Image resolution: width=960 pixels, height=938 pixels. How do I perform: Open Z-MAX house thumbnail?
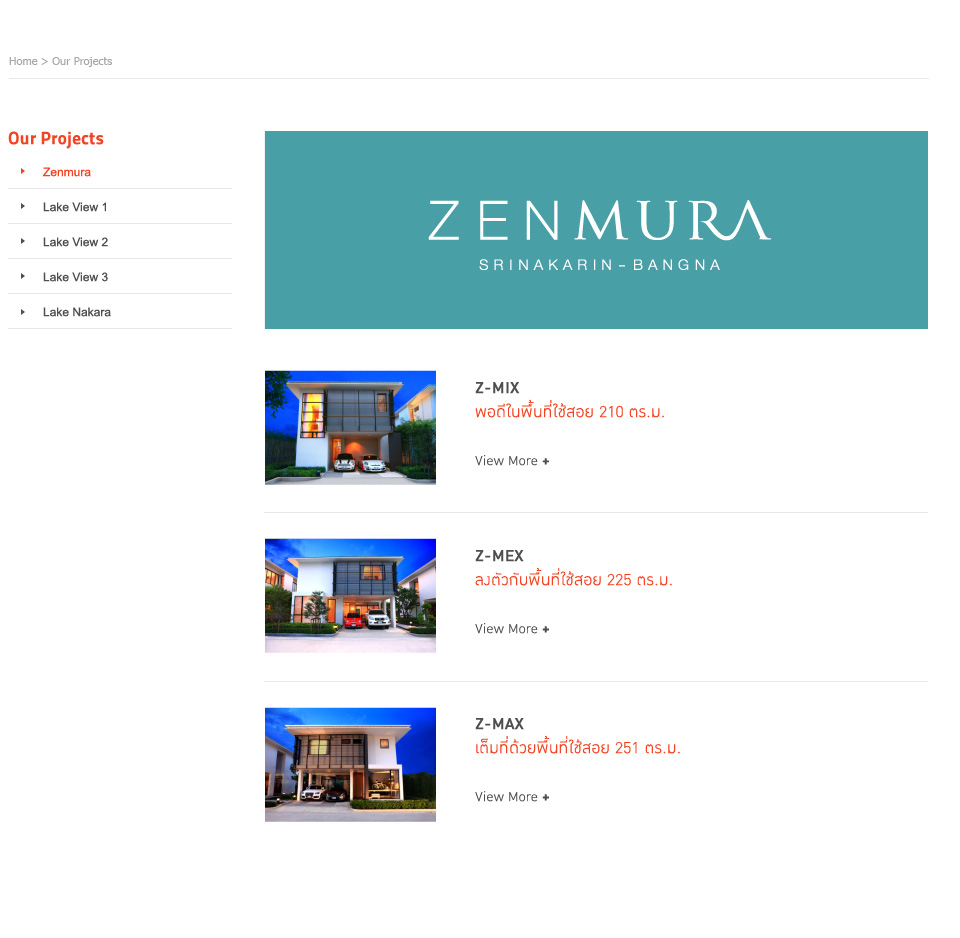[x=350, y=765]
